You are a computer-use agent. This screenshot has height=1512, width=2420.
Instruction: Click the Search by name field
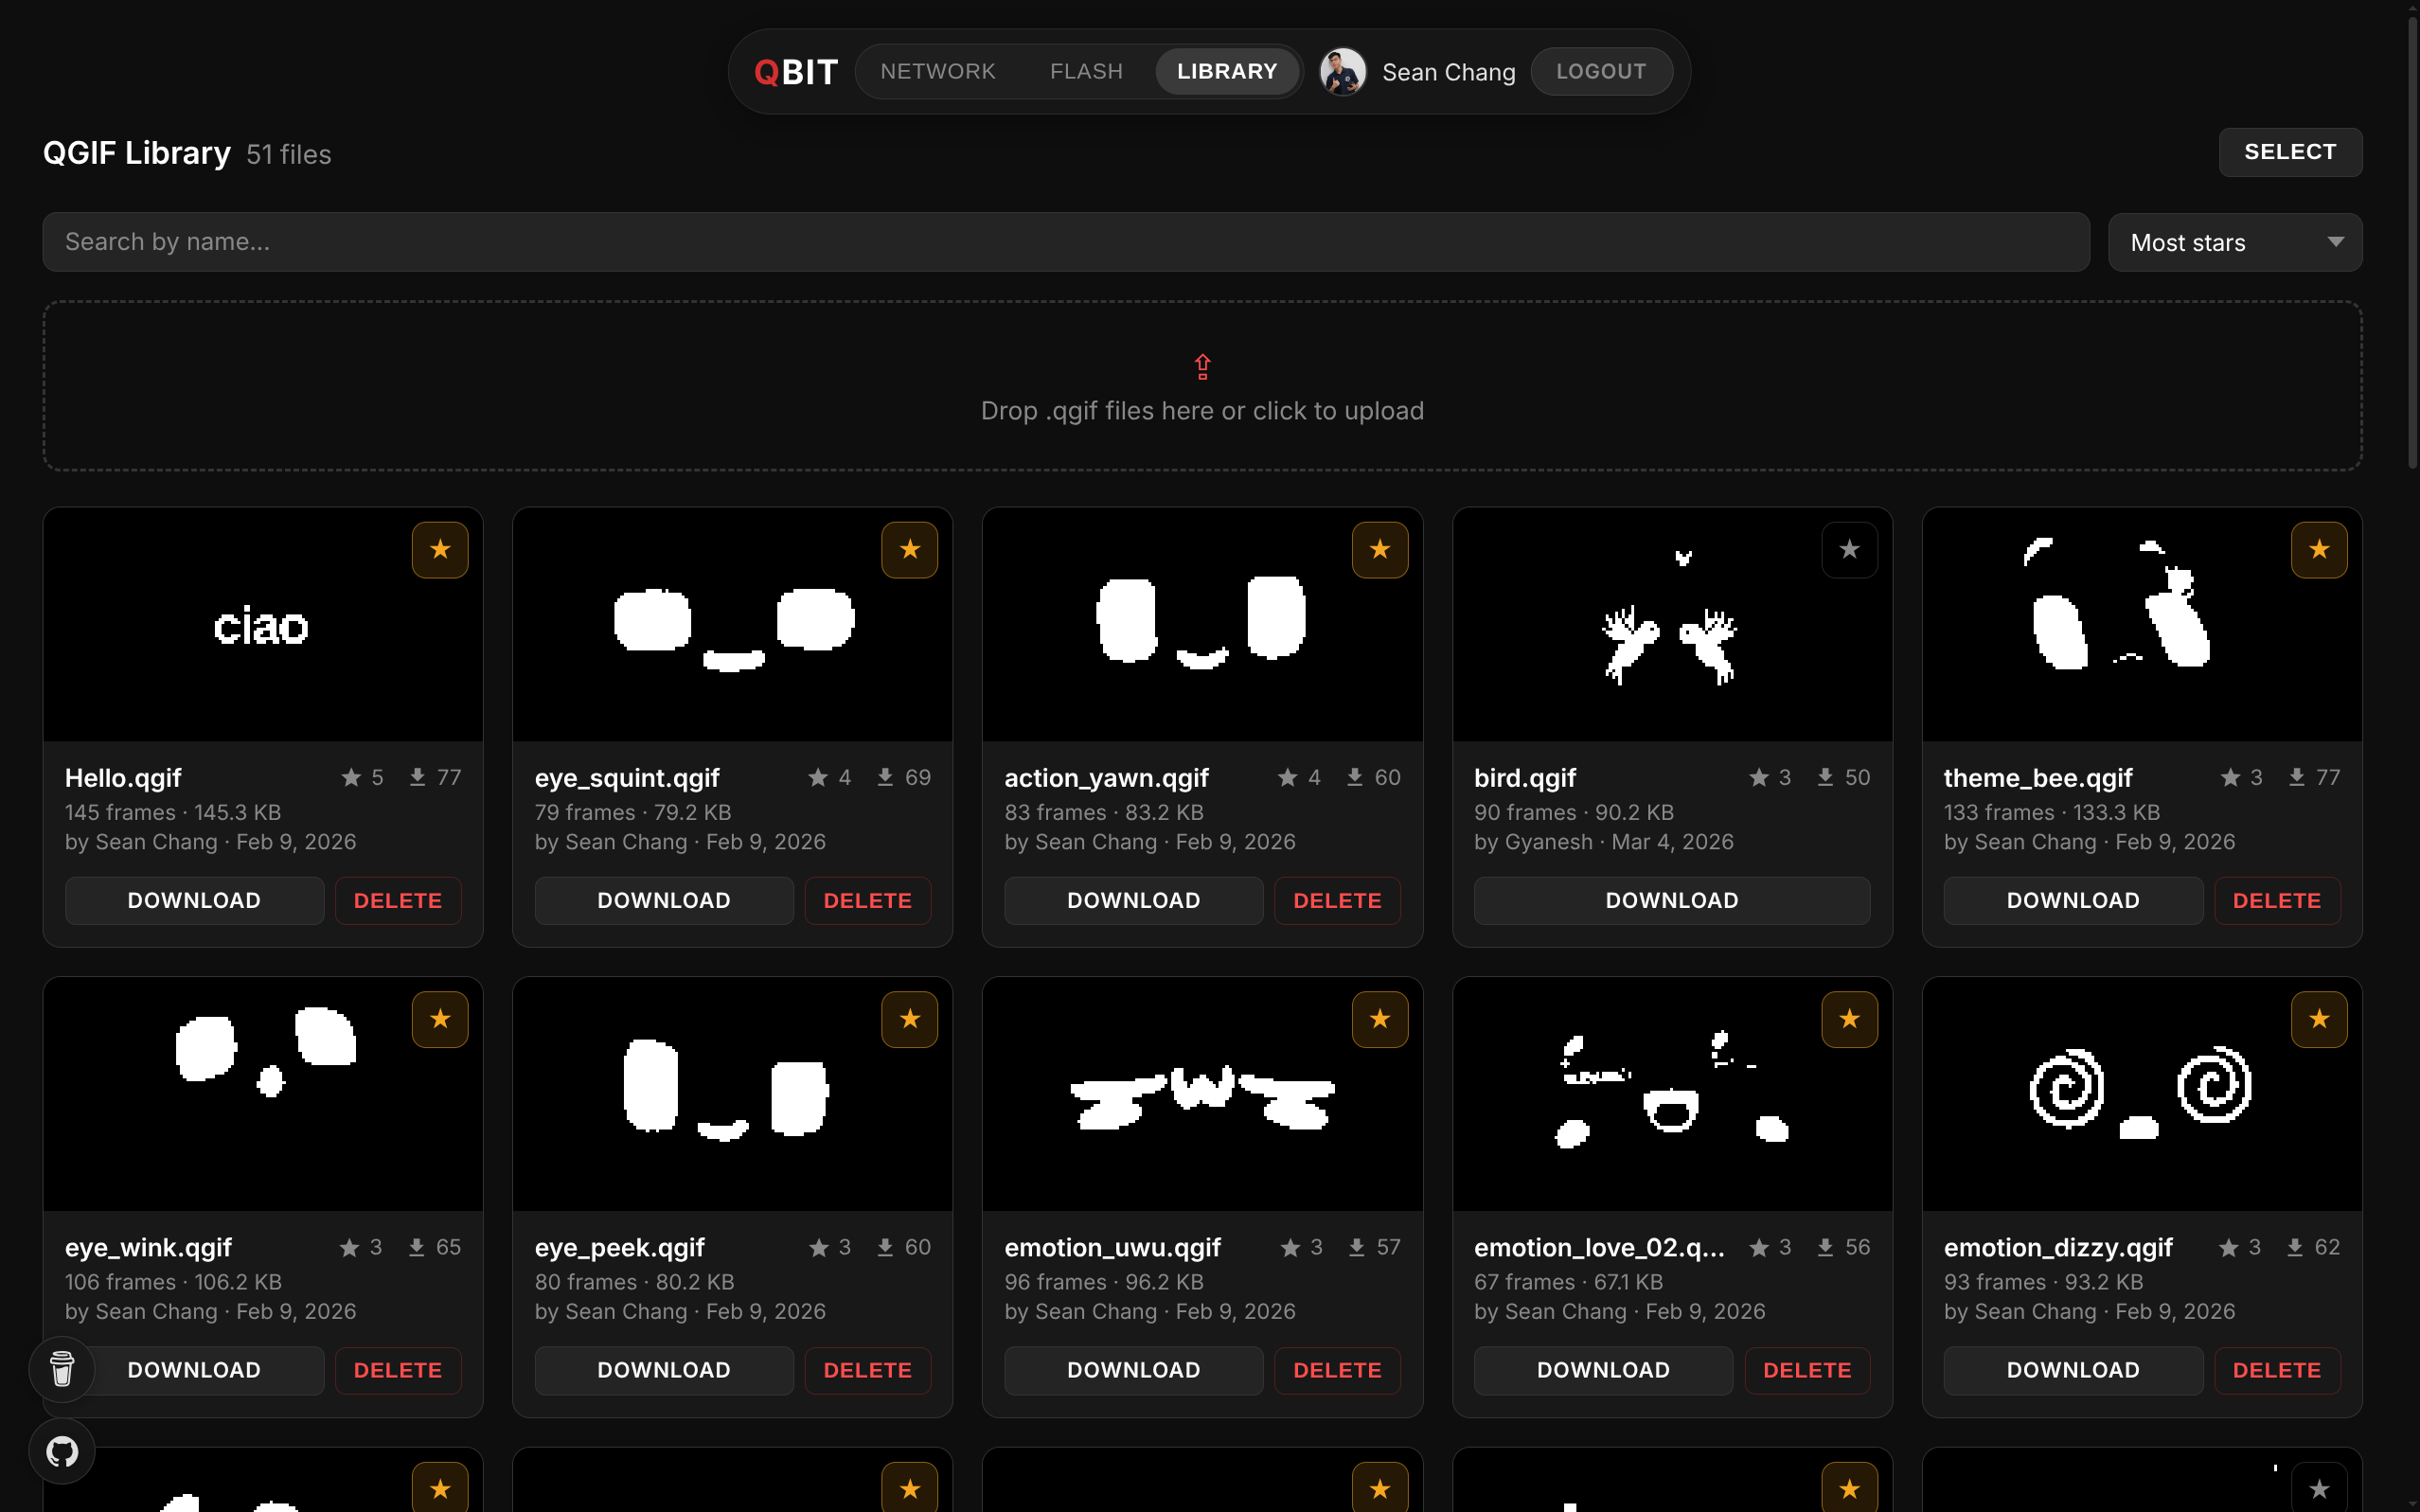click(1066, 242)
